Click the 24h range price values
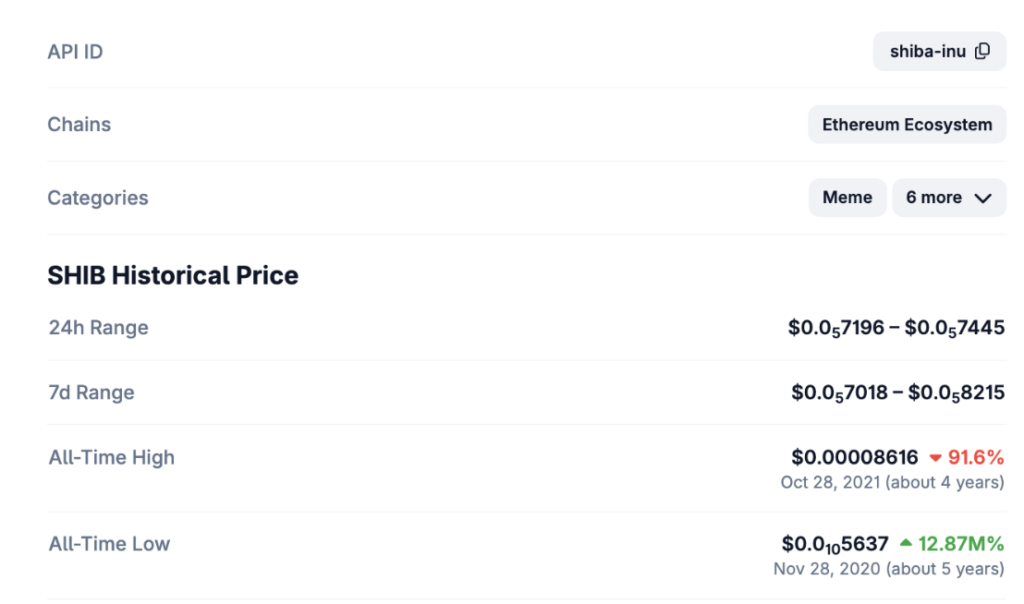The image size is (1024, 604). 896,327
